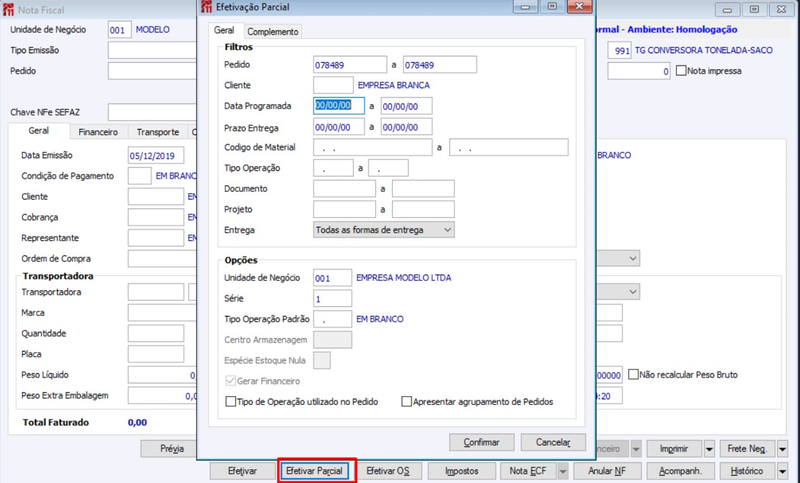This screenshot has width=800, height=483.
Task: Maximize the Efetivação Parcial dialog
Action: pyautogui.click(x=552, y=7)
